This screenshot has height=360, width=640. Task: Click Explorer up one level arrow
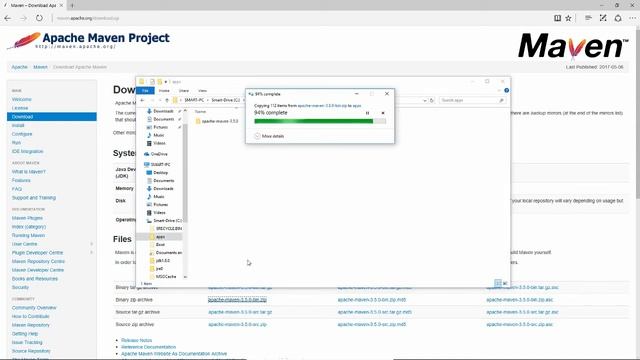tap(167, 100)
